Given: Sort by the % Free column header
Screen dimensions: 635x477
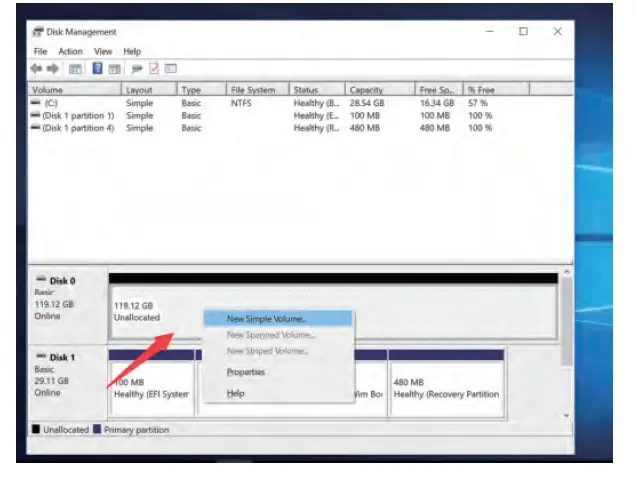Looking at the screenshot, I should (496, 89).
